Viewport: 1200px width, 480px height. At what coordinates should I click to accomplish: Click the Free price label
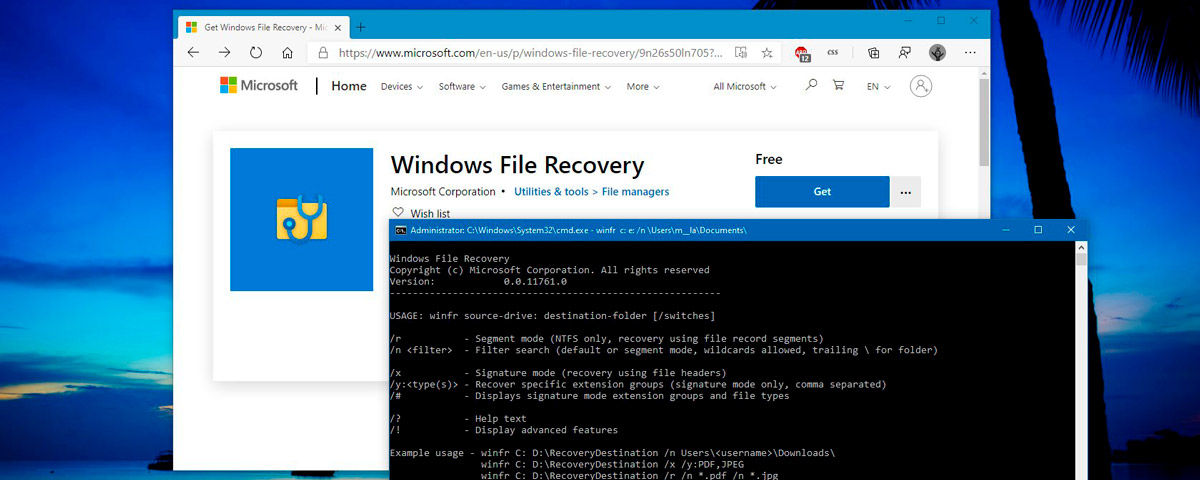pyautogui.click(x=769, y=159)
